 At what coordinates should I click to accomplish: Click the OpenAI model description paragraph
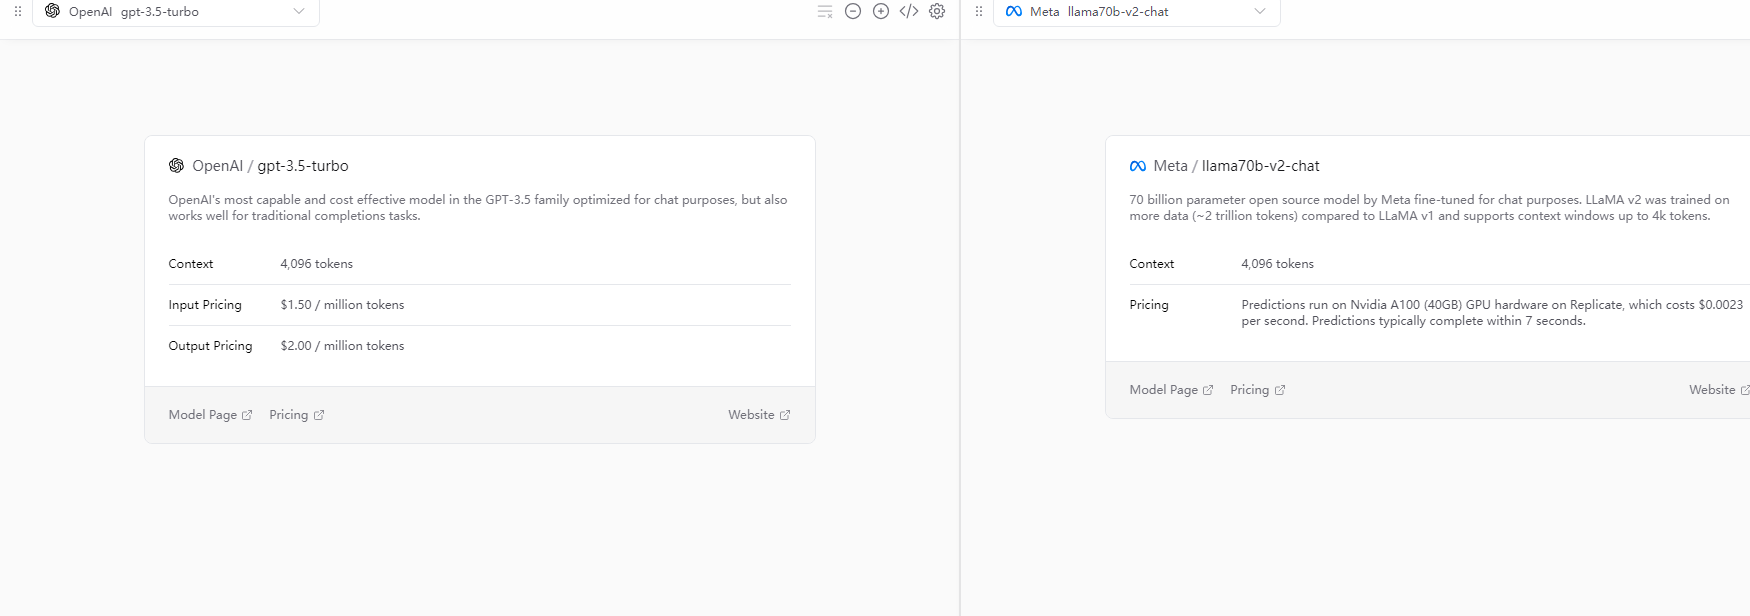point(478,208)
